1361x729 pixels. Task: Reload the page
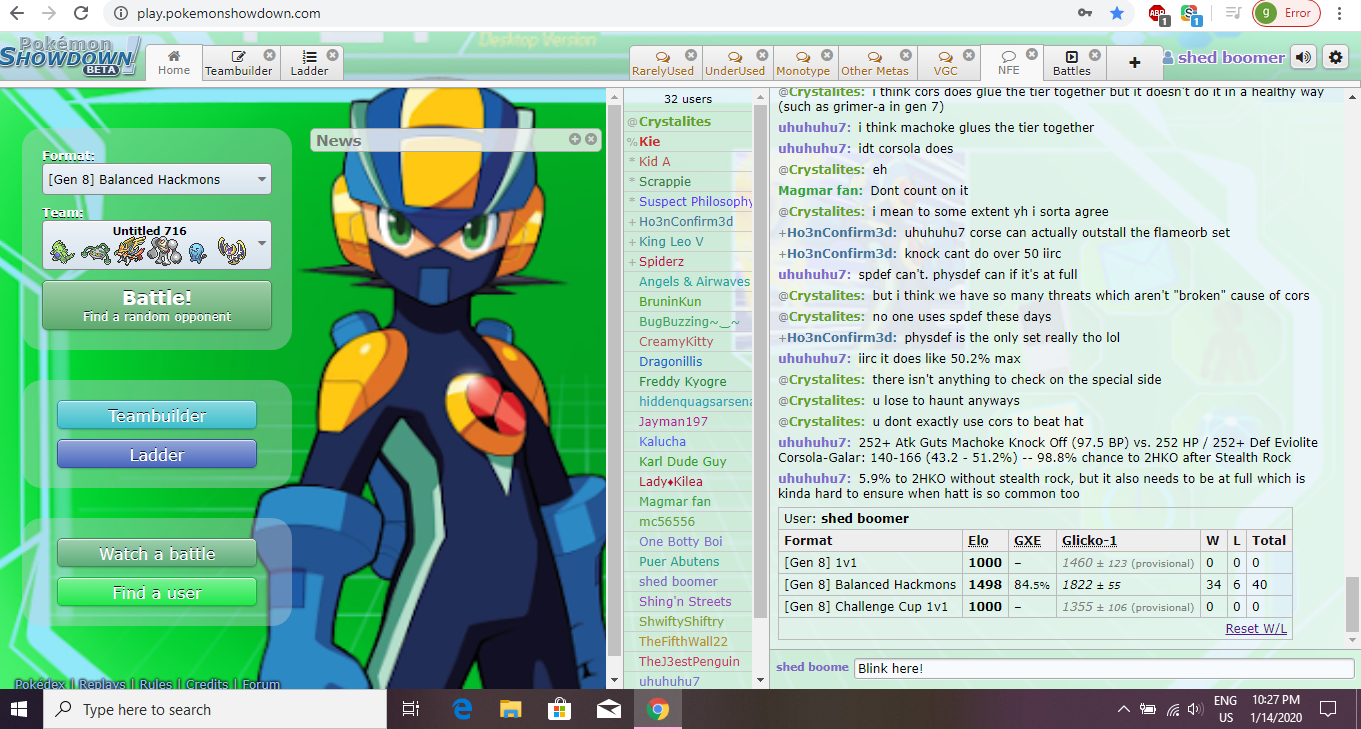click(83, 13)
